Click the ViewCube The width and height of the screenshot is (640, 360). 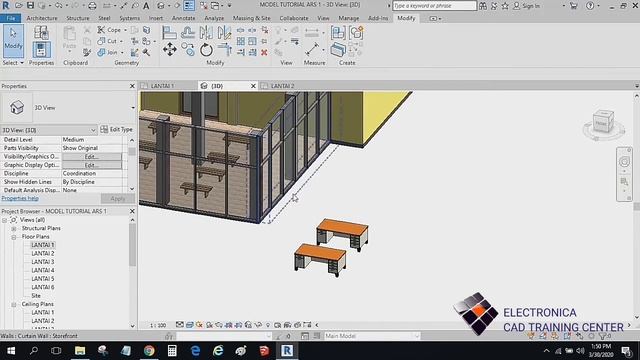(604, 122)
